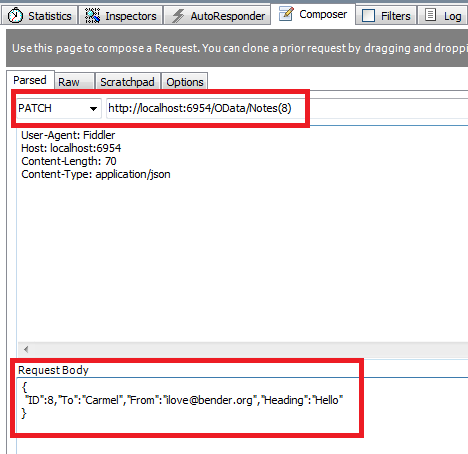Select the Options tab
This screenshot has width=468, height=454.
pyautogui.click(x=185, y=82)
